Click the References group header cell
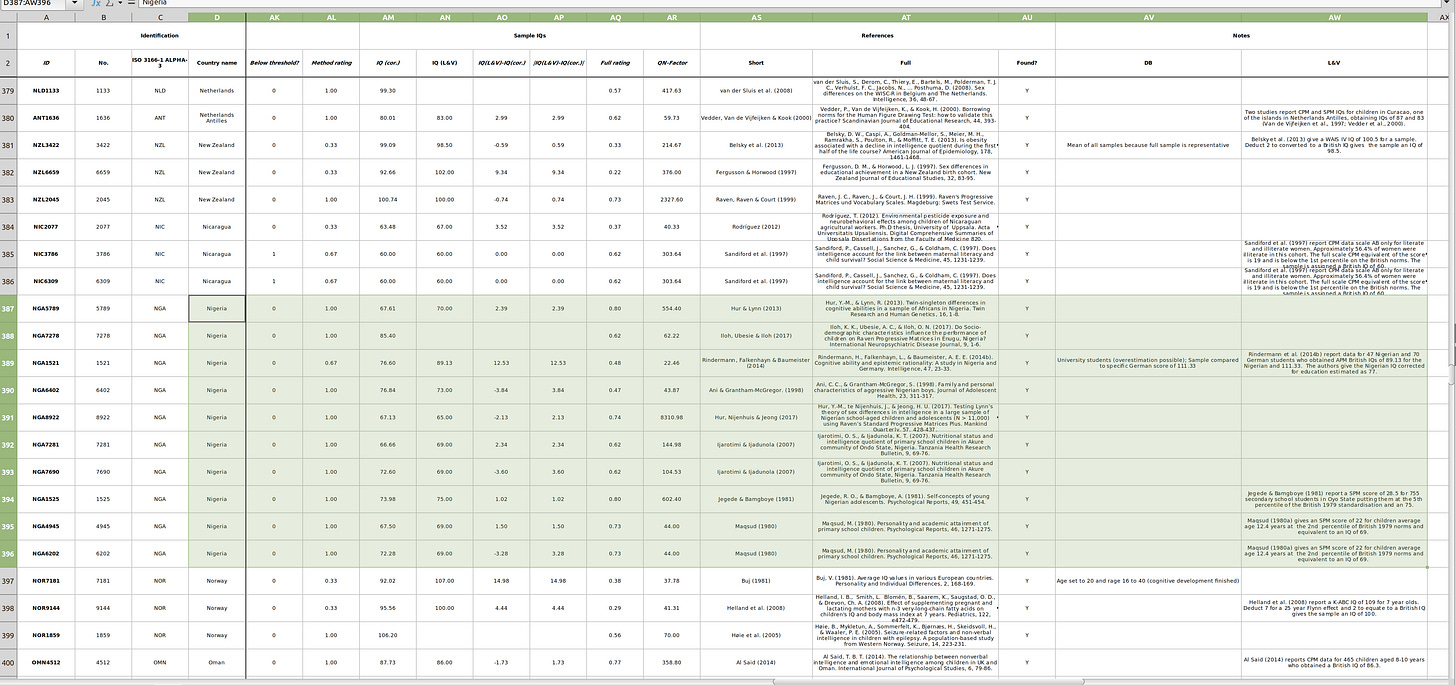 [x=877, y=36]
